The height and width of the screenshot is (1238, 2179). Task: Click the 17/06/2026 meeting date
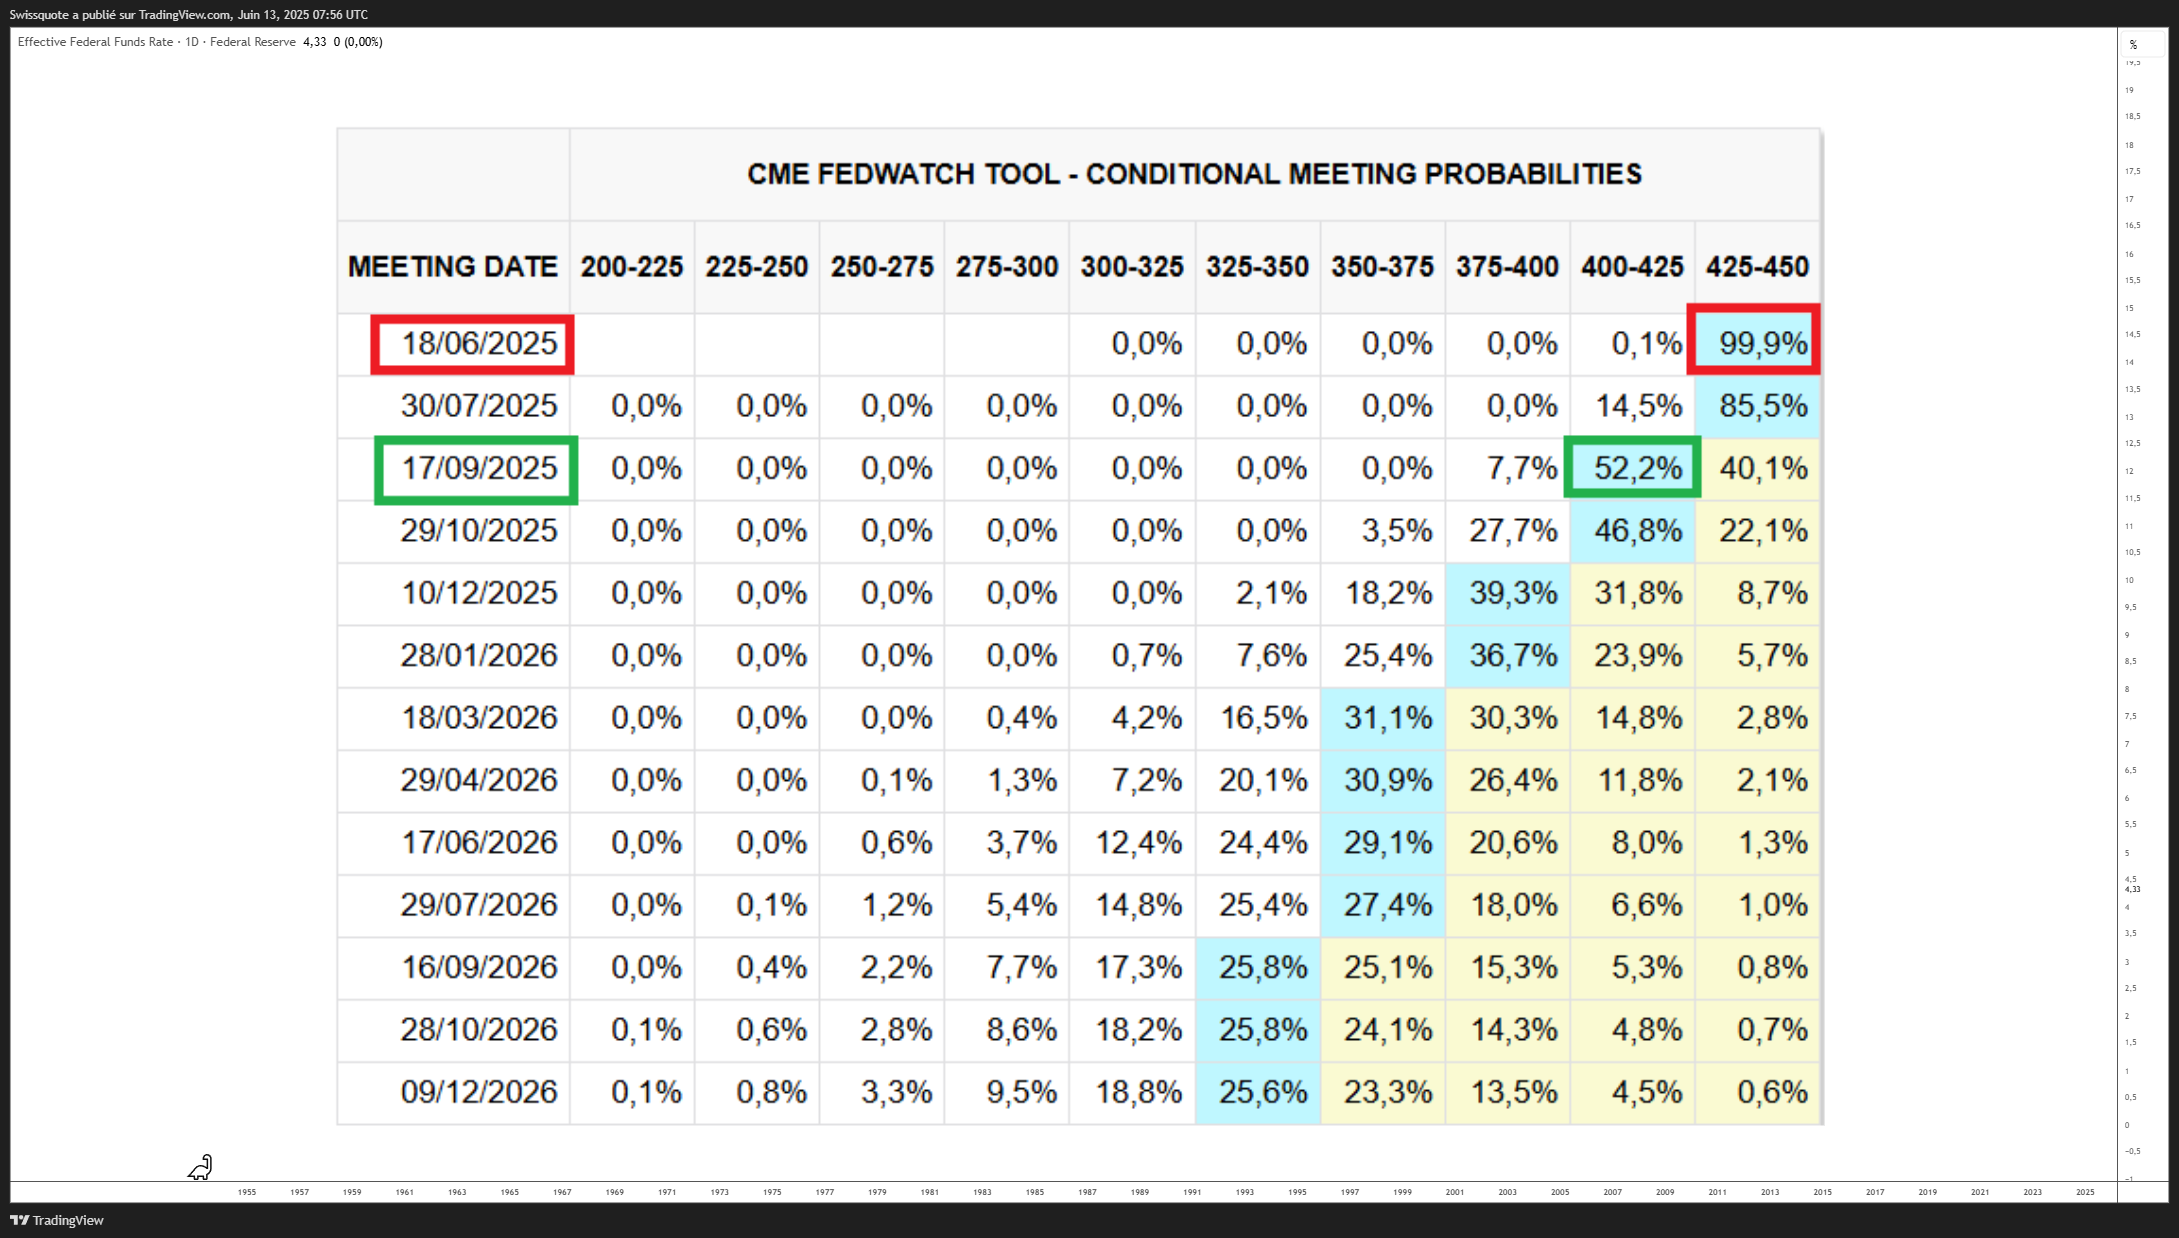pyautogui.click(x=479, y=843)
